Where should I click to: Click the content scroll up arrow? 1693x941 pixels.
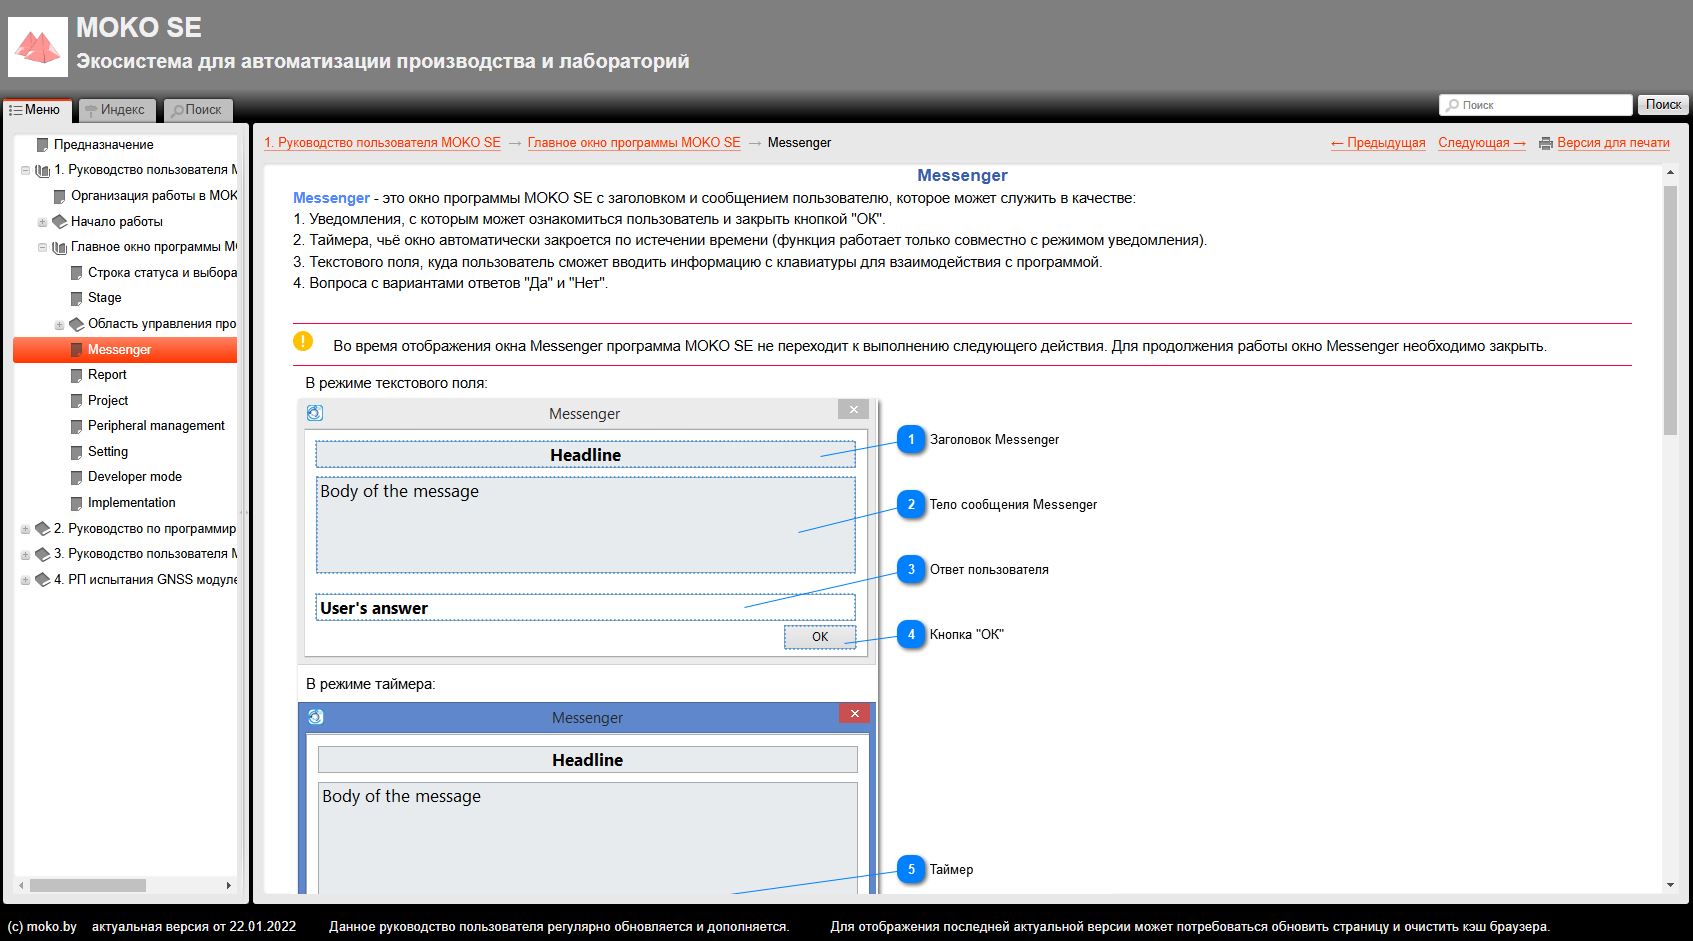click(1670, 173)
